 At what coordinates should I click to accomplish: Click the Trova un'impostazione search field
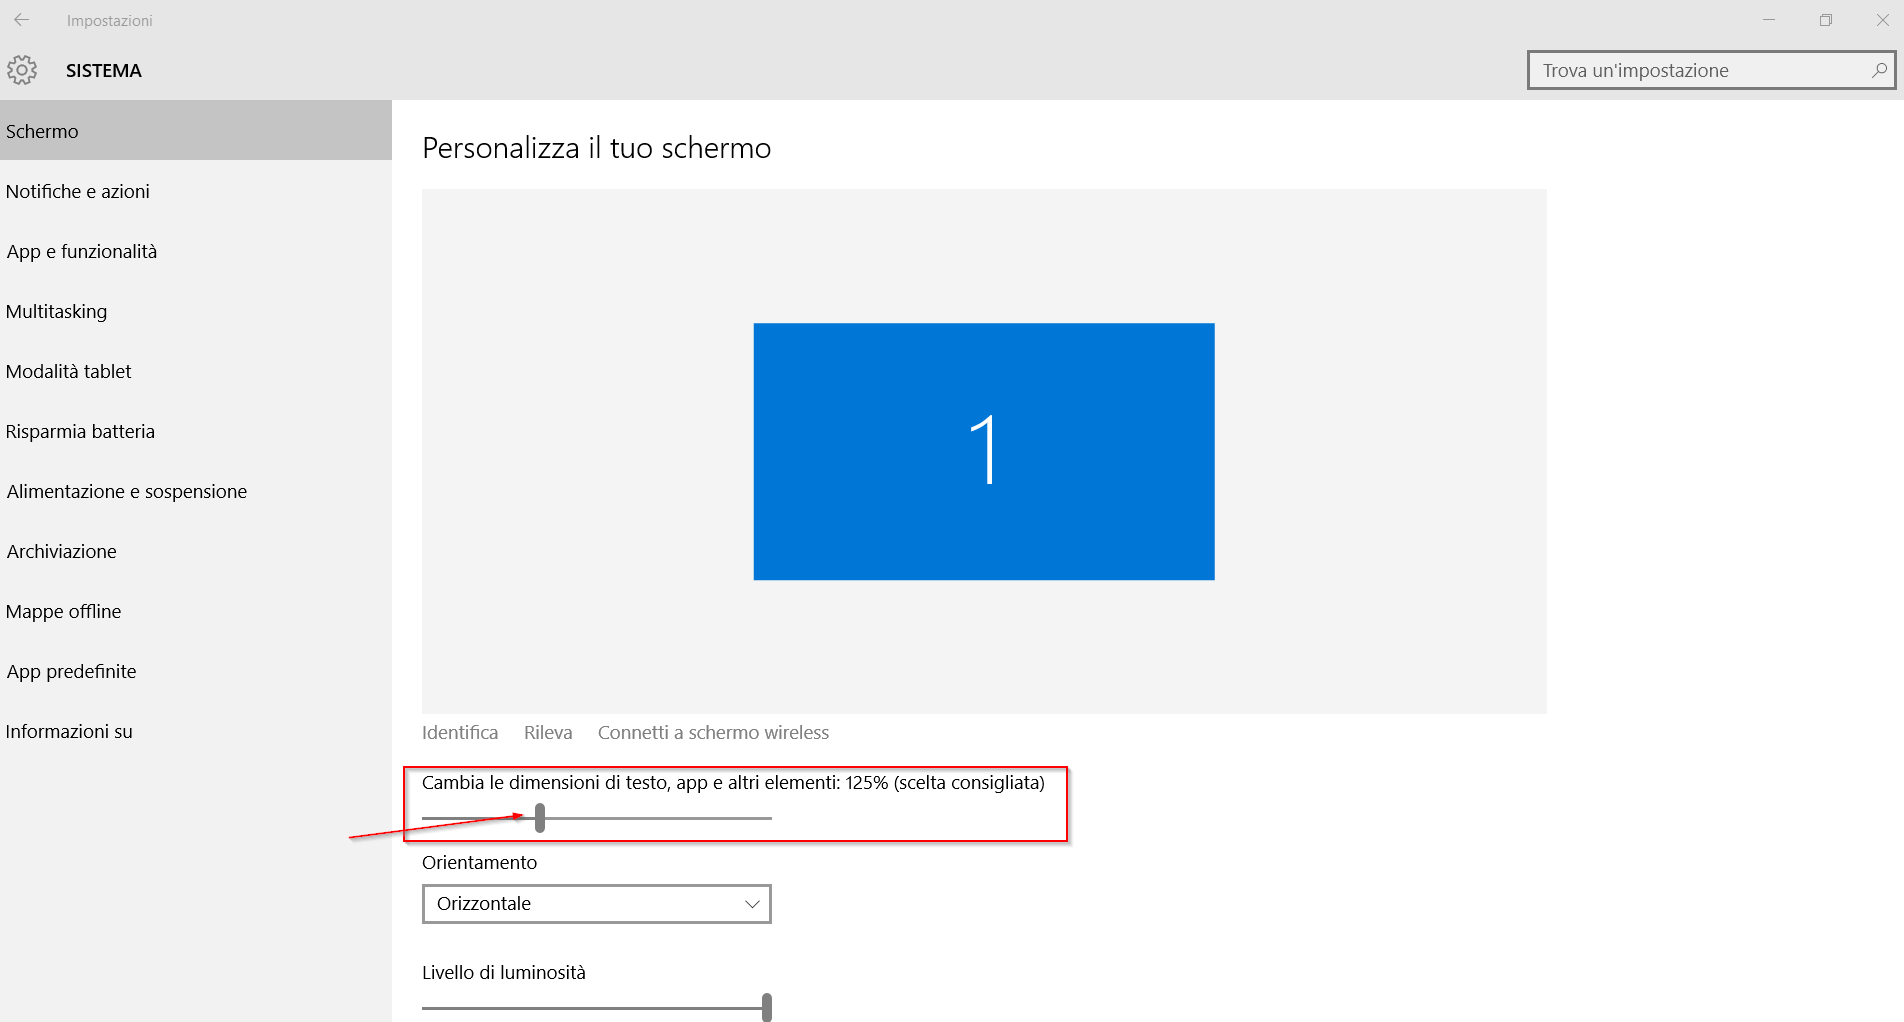(1711, 70)
